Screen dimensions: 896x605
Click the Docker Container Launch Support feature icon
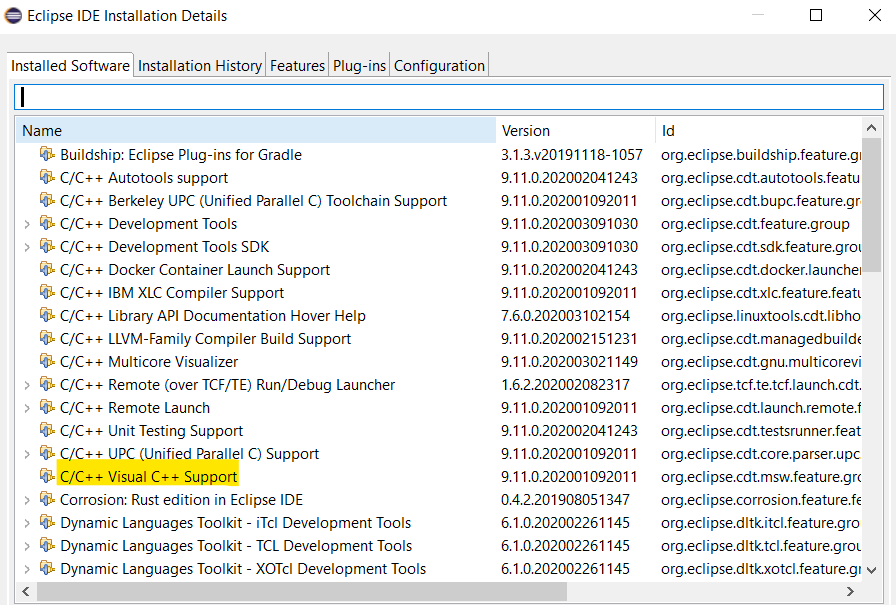point(47,269)
